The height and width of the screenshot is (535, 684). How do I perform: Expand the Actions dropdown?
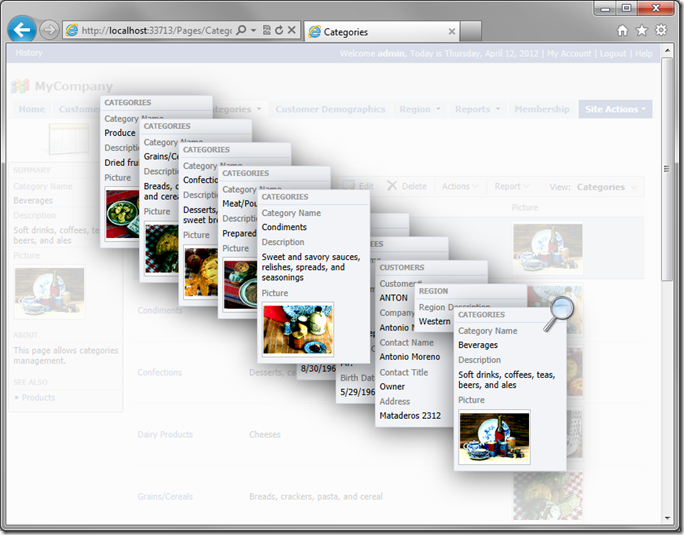[460, 186]
